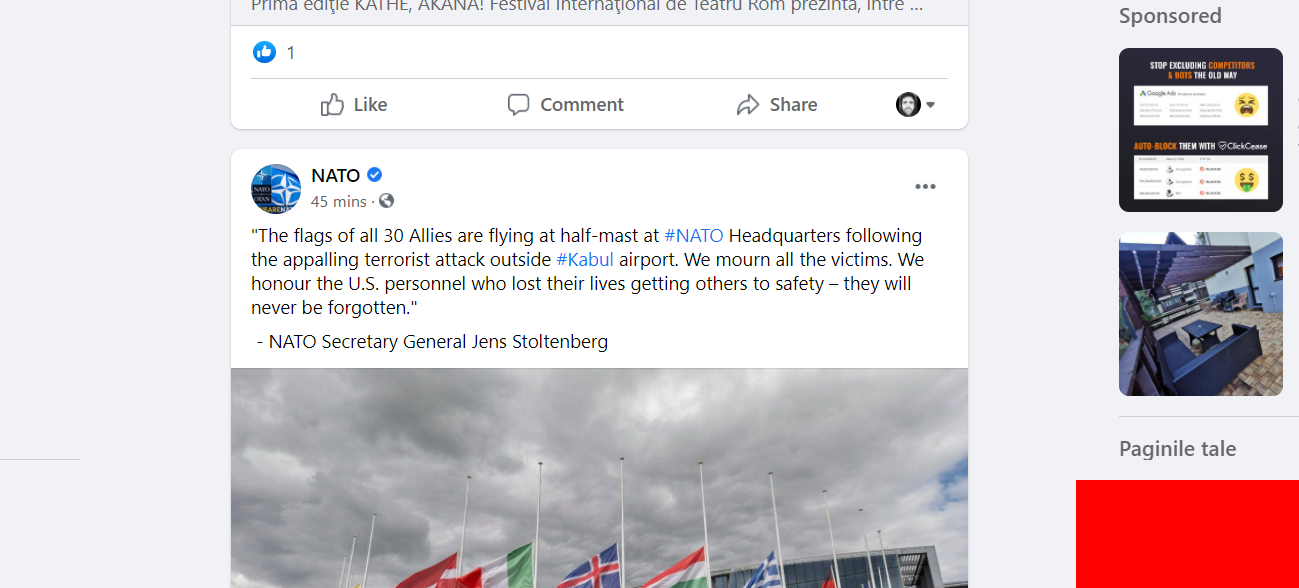Open the Comment speech bubble
1299x588 pixels.
point(565,105)
